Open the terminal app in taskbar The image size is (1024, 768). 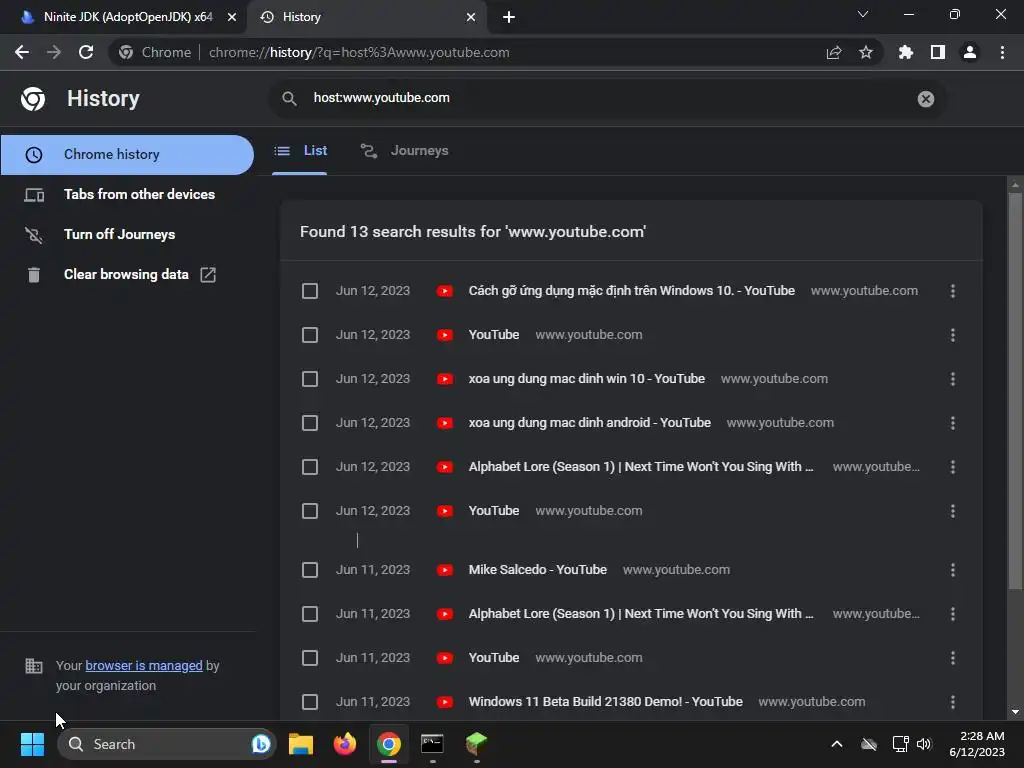(x=432, y=744)
